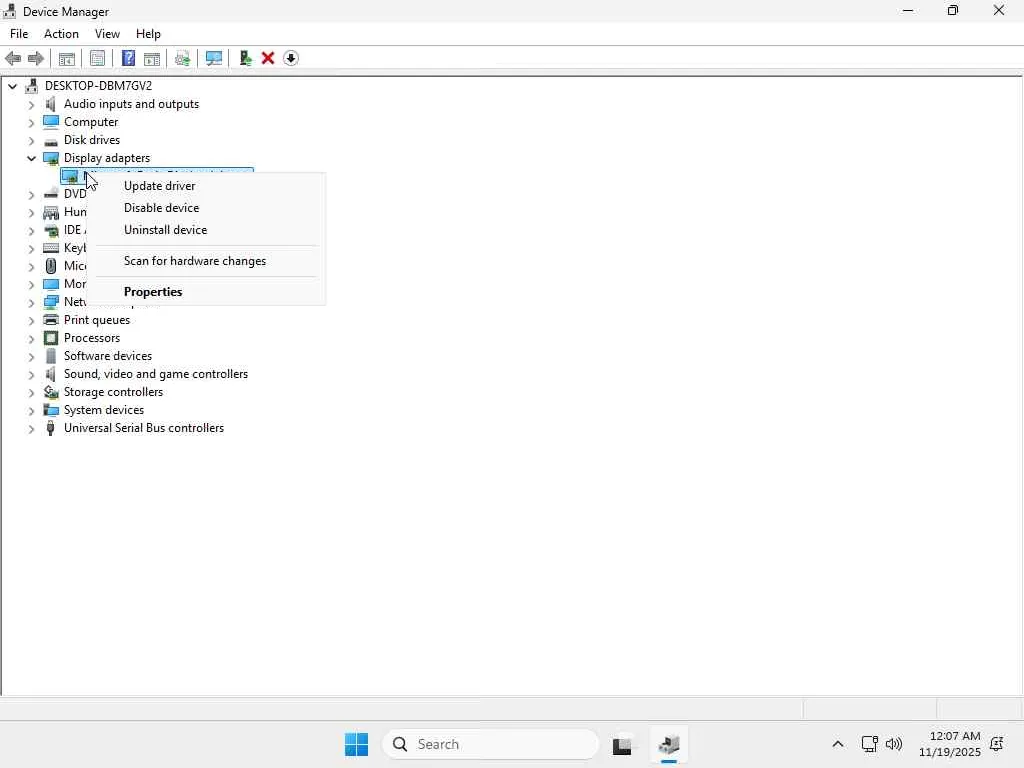Open the View menu
The height and width of the screenshot is (768, 1024).
click(107, 34)
